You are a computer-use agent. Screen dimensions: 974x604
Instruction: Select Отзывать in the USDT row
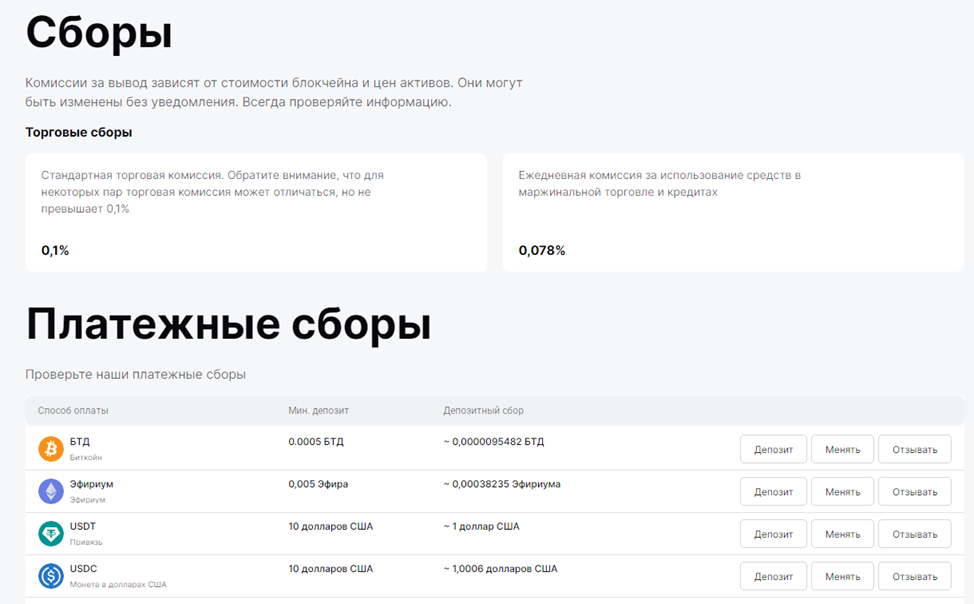tap(914, 534)
